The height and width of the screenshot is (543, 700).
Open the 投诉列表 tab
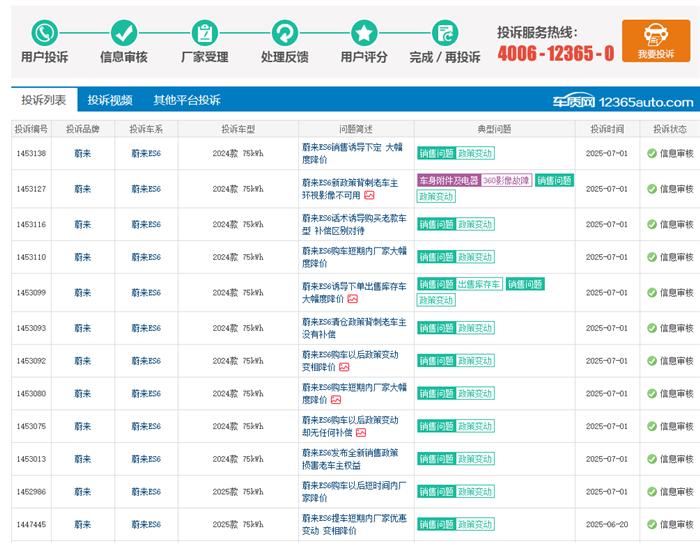pyautogui.click(x=44, y=100)
